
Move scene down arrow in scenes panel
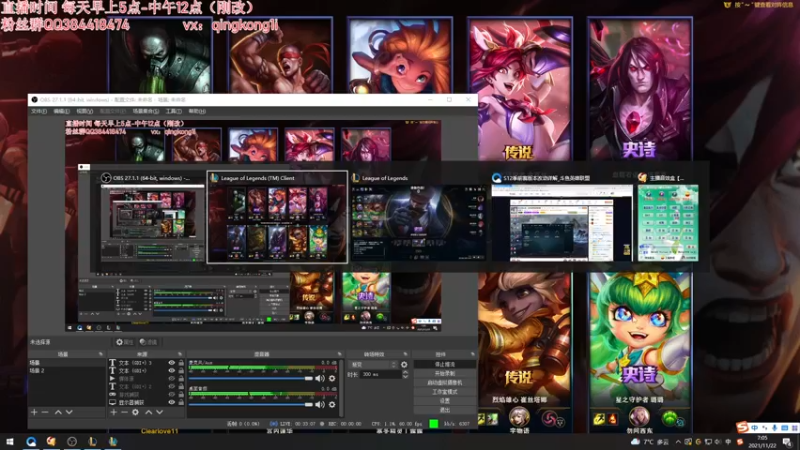(x=69, y=412)
